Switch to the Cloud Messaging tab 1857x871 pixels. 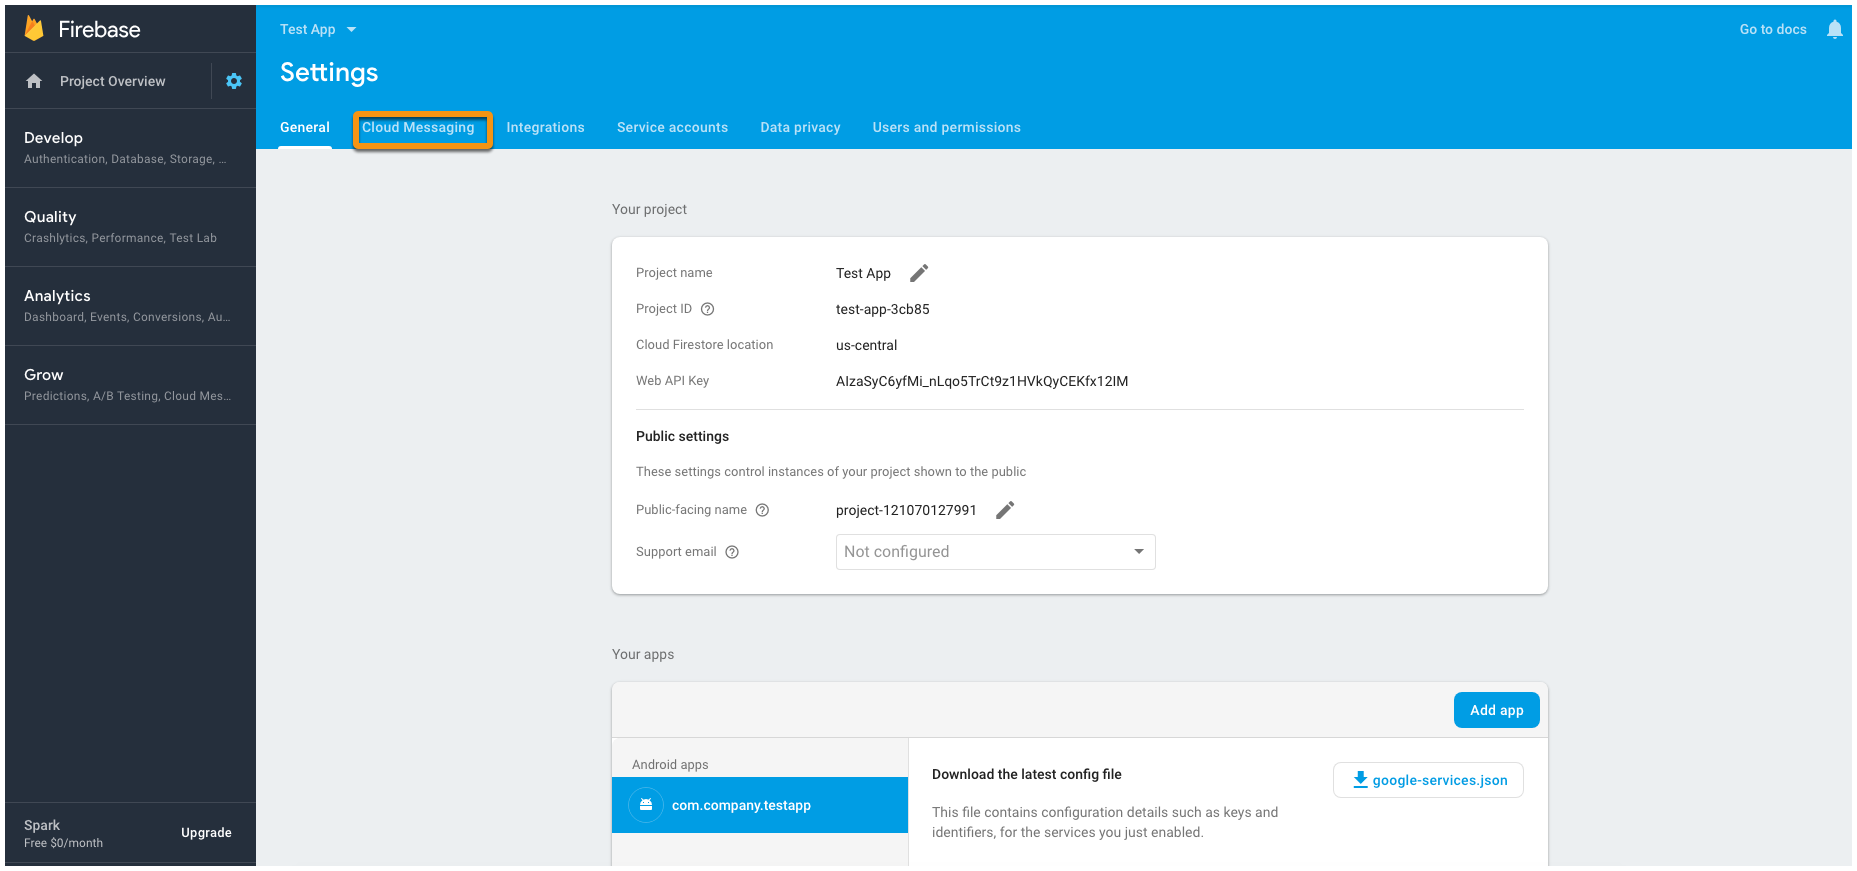tap(418, 127)
